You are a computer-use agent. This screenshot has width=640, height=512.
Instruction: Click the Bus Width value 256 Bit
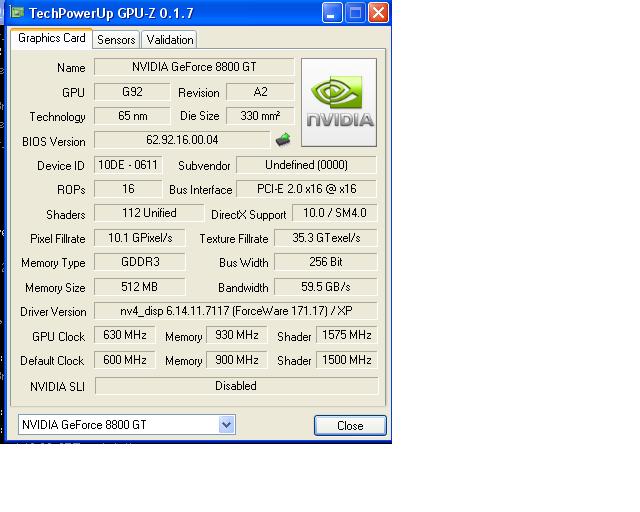pyautogui.click(x=326, y=262)
